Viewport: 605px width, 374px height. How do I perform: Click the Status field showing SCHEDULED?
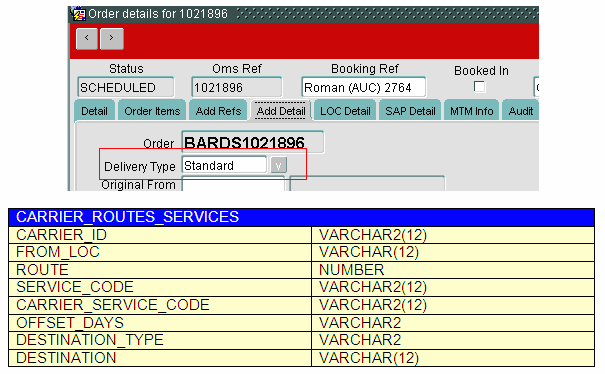125,88
